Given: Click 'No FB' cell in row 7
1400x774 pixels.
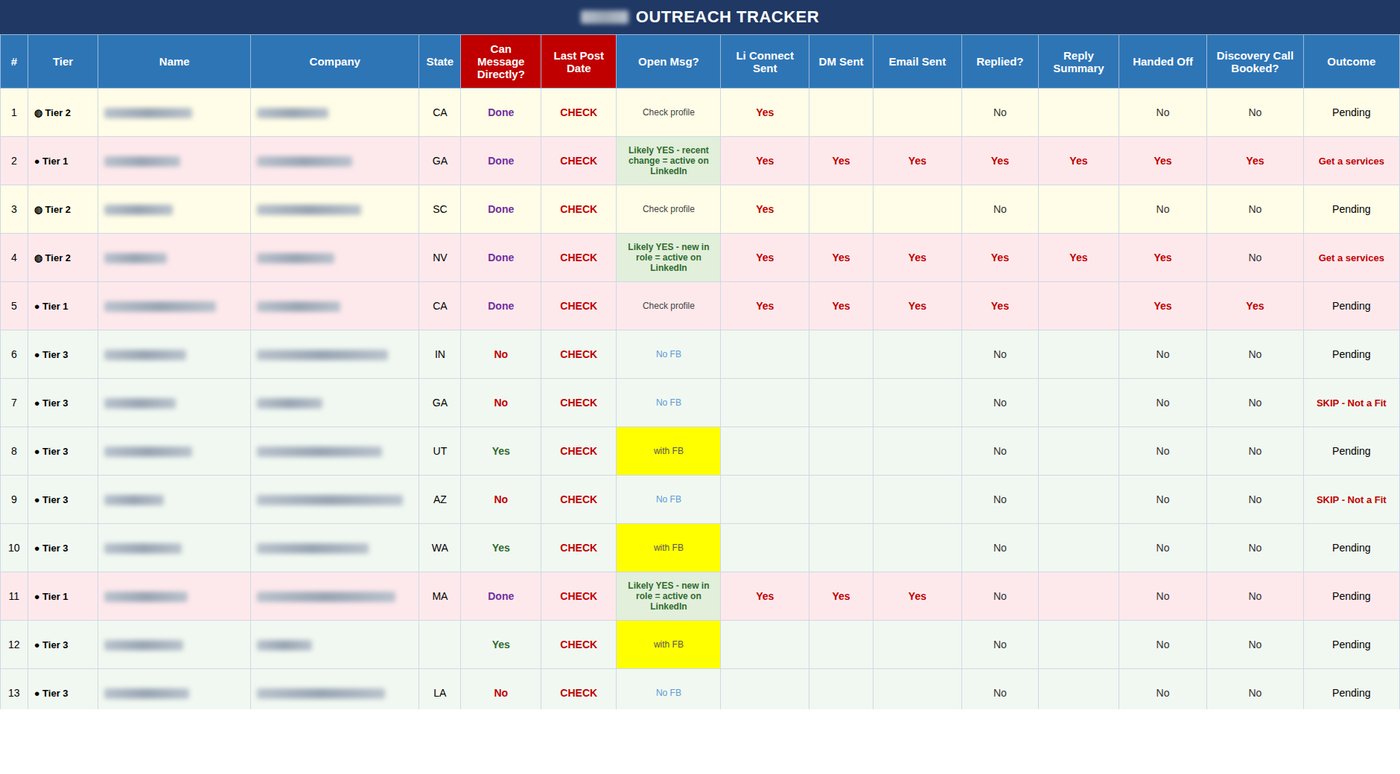Looking at the screenshot, I should pos(669,403).
